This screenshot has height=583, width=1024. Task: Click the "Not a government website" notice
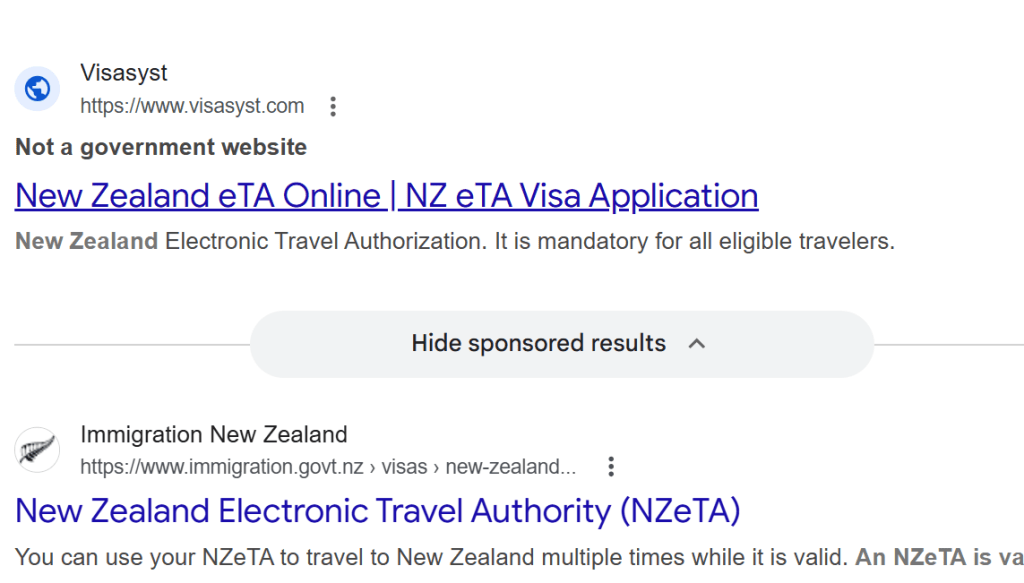(x=161, y=147)
